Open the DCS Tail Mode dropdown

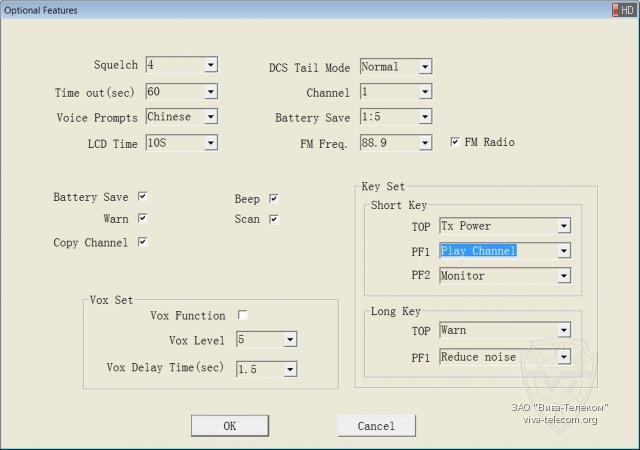point(425,67)
